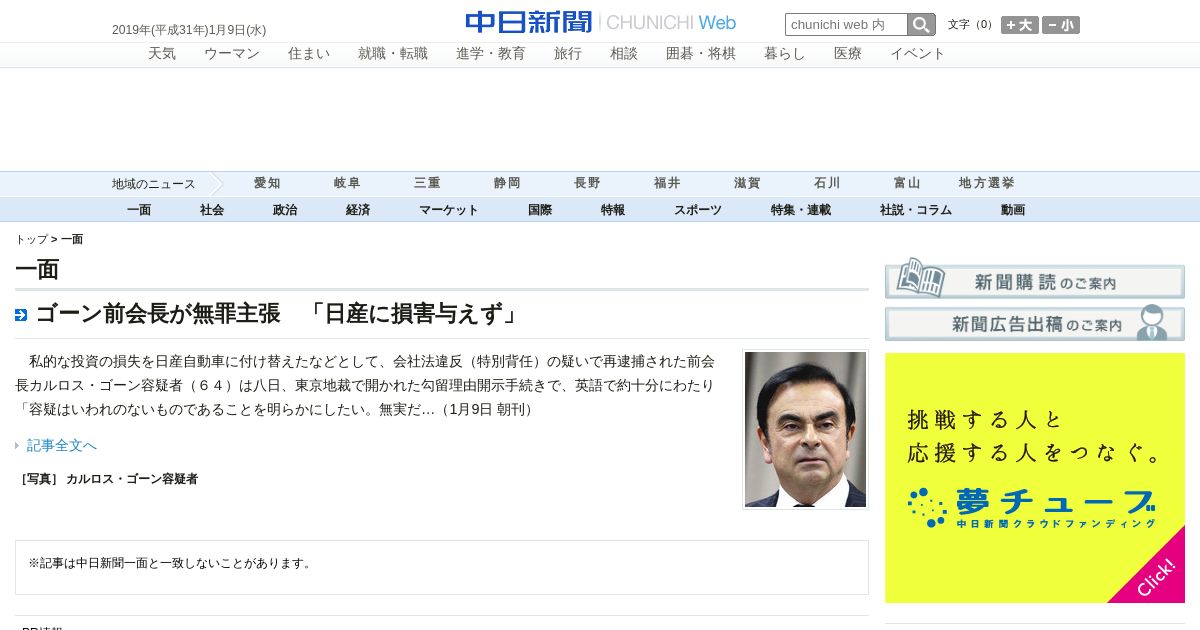Open 新聞広告出稿のご案内 banner

(1035, 322)
